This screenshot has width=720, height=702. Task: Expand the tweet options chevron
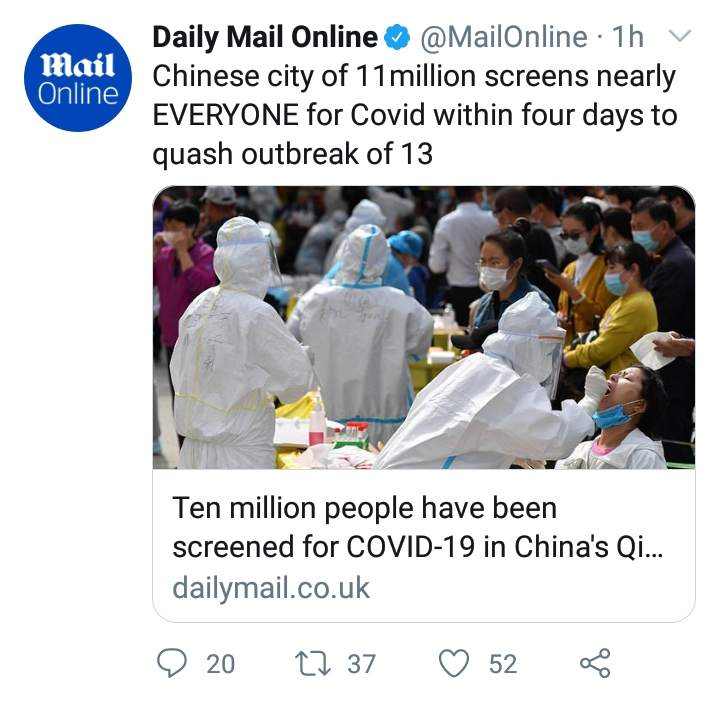[x=680, y=36]
